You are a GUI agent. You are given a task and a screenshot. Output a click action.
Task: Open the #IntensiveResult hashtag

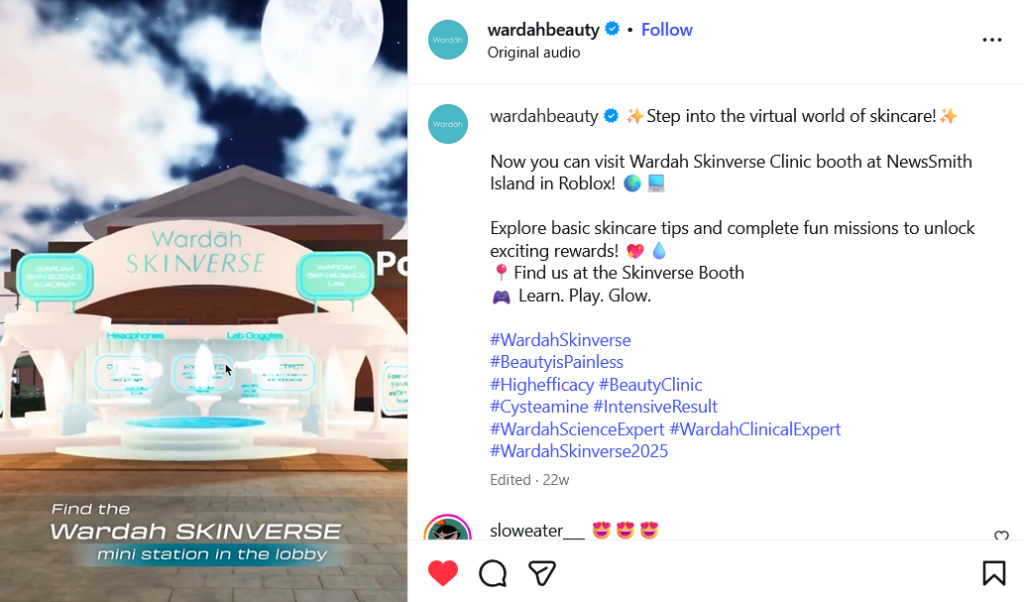click(x=655, y=407)
